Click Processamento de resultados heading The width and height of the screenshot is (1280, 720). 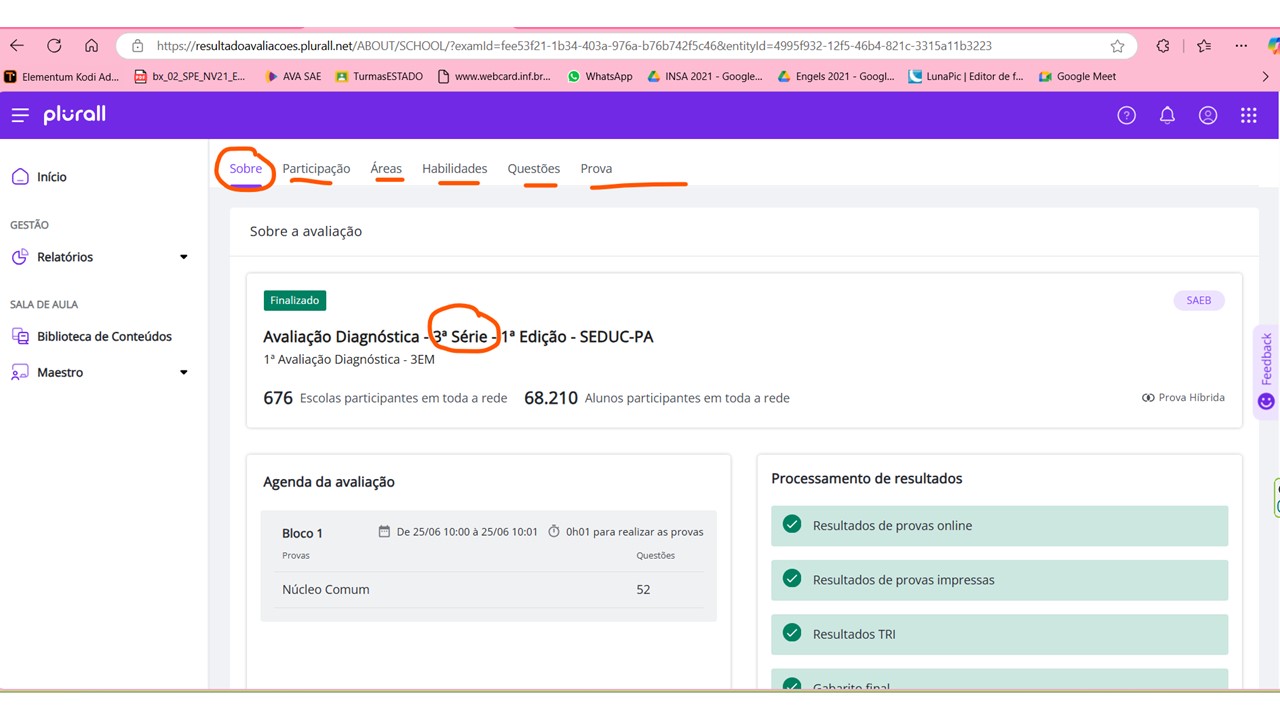point(867,478)
